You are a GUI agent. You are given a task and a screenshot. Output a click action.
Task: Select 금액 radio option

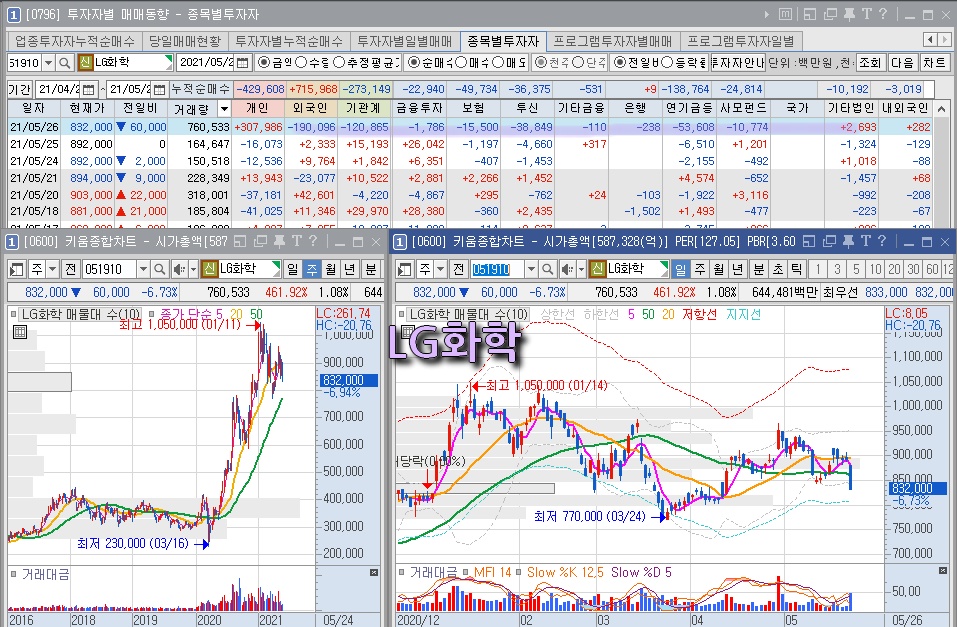[263, 62]
